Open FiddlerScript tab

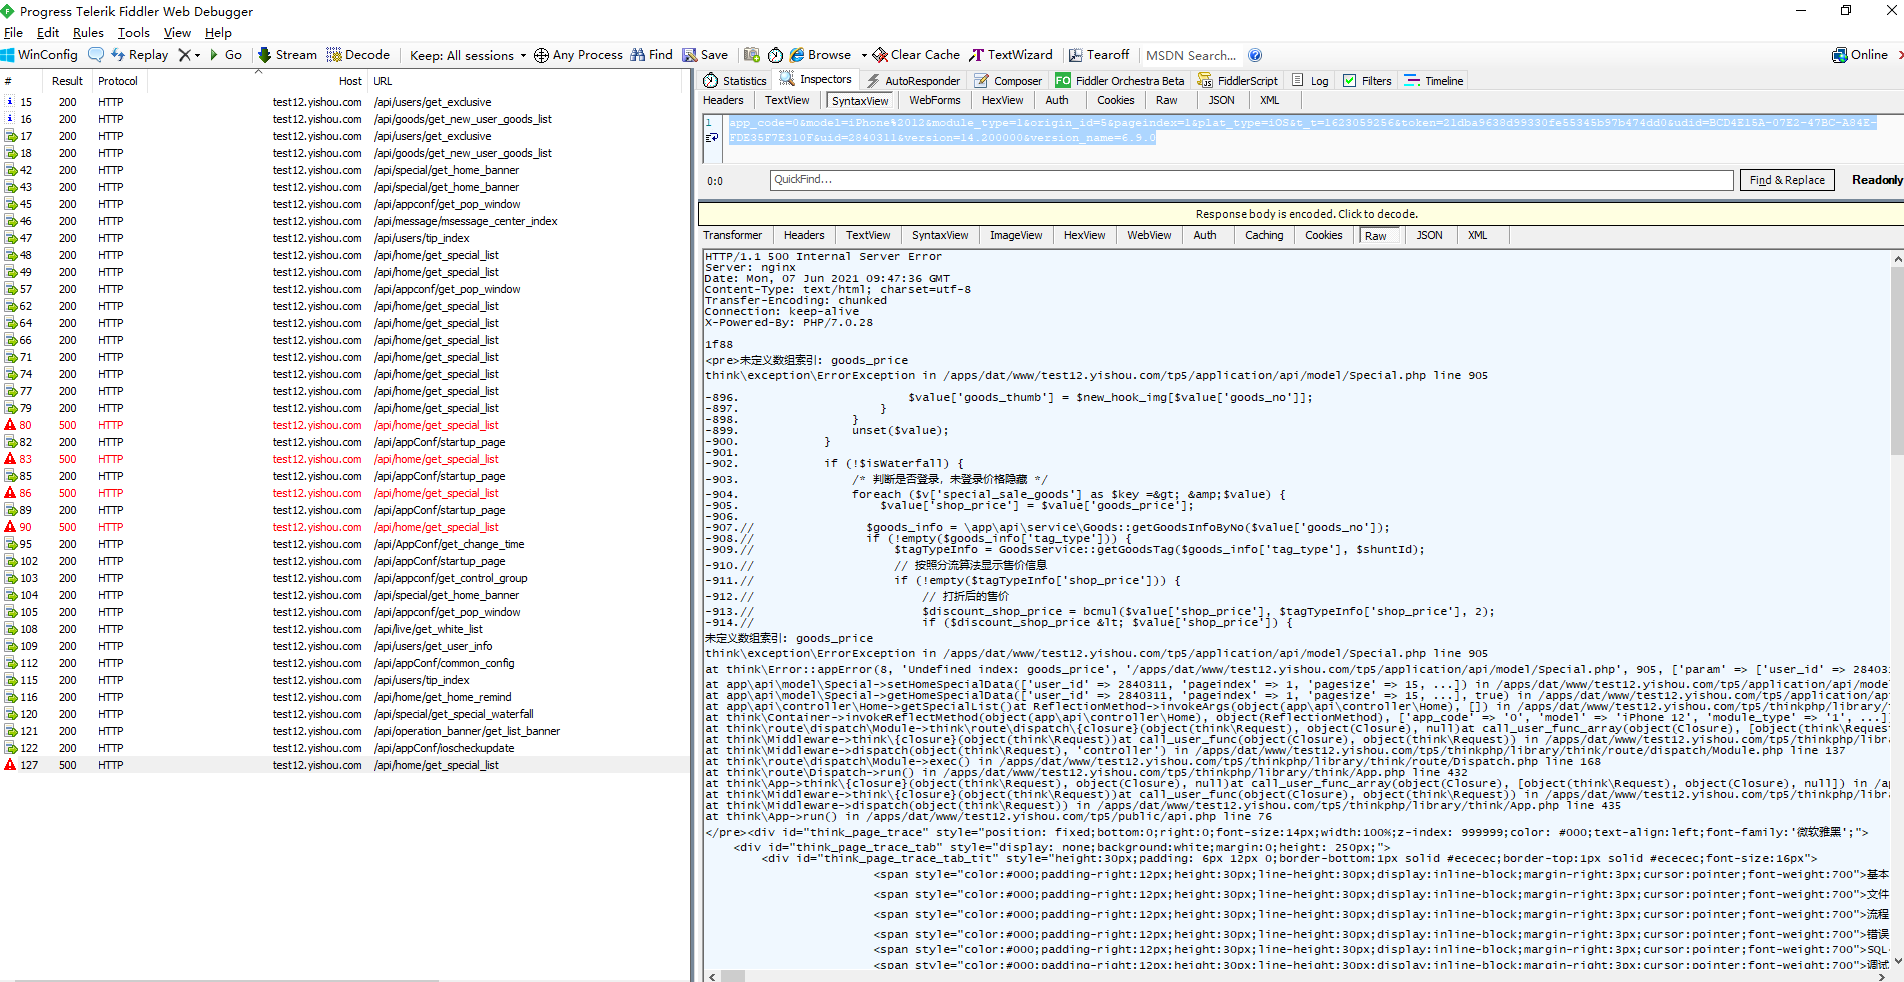[x=1237, y=80]
